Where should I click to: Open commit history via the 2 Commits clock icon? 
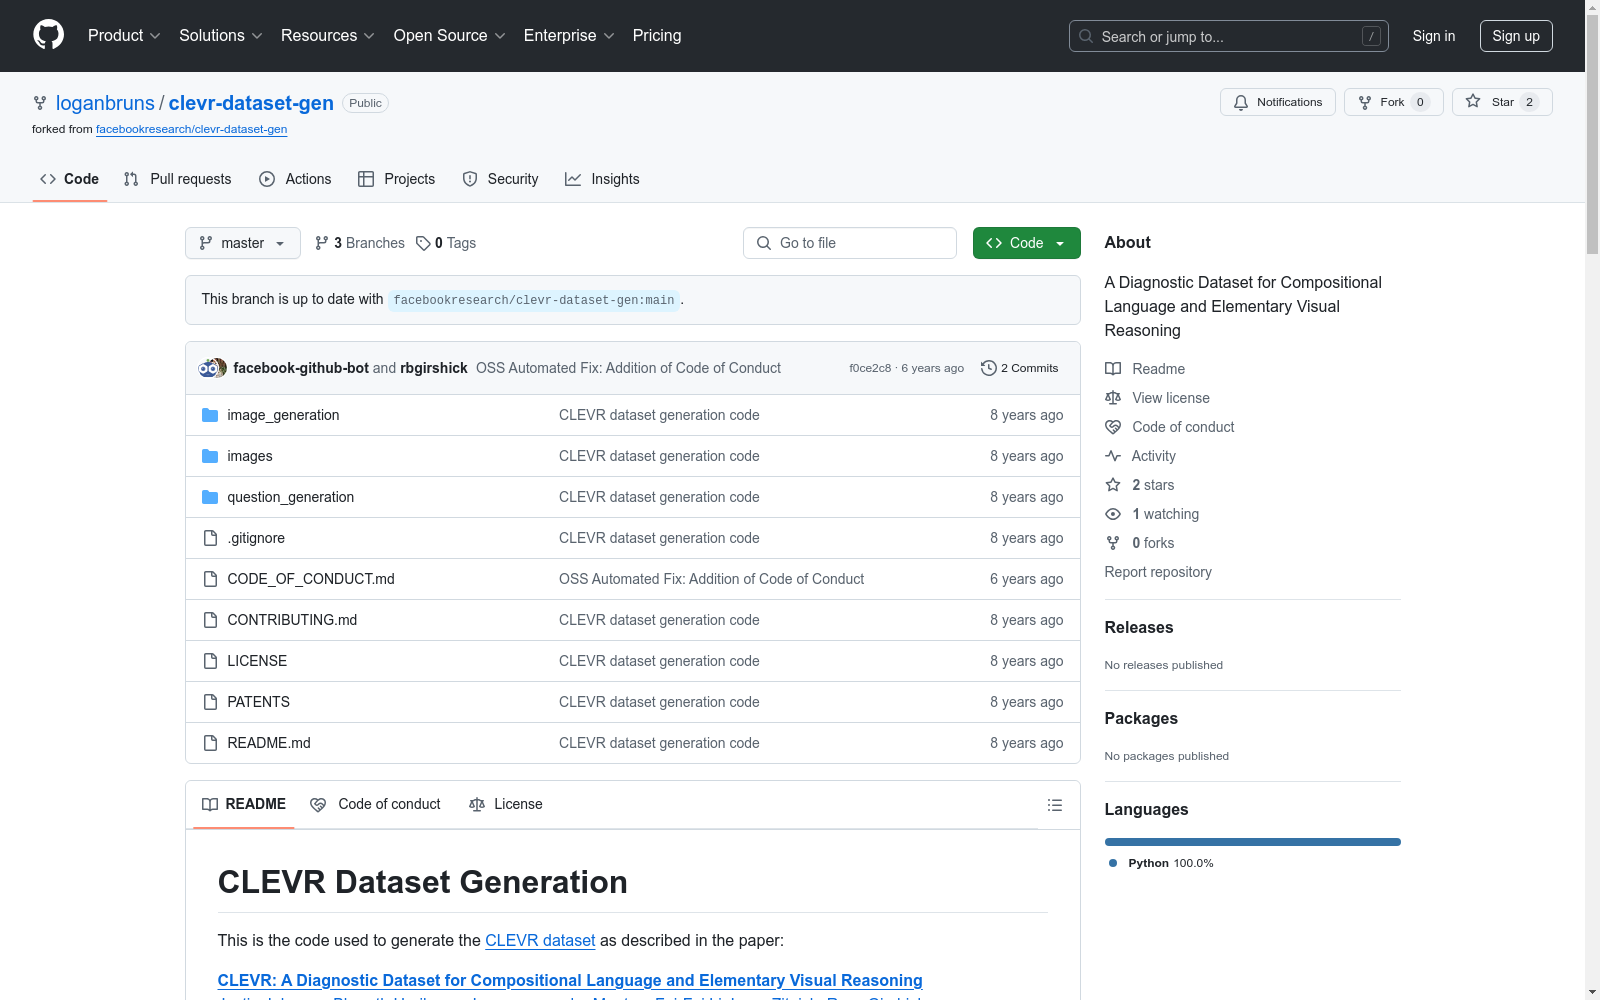[988, 368]
